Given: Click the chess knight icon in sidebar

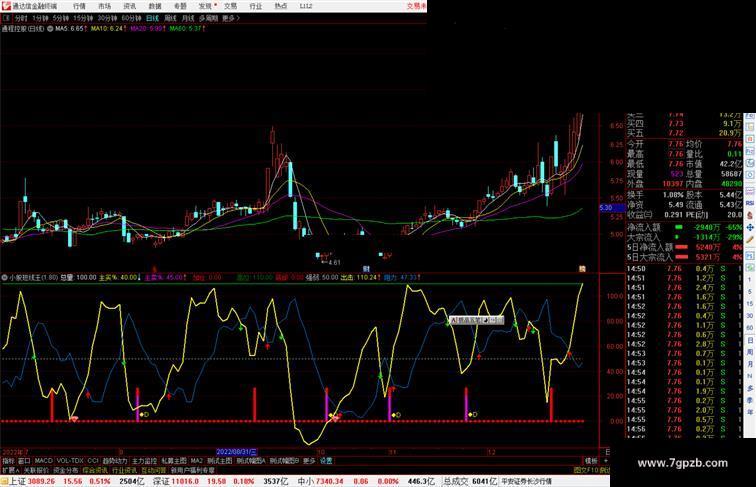Looking at the screenshot, I should pyautogui.click(x=750, y=216).
